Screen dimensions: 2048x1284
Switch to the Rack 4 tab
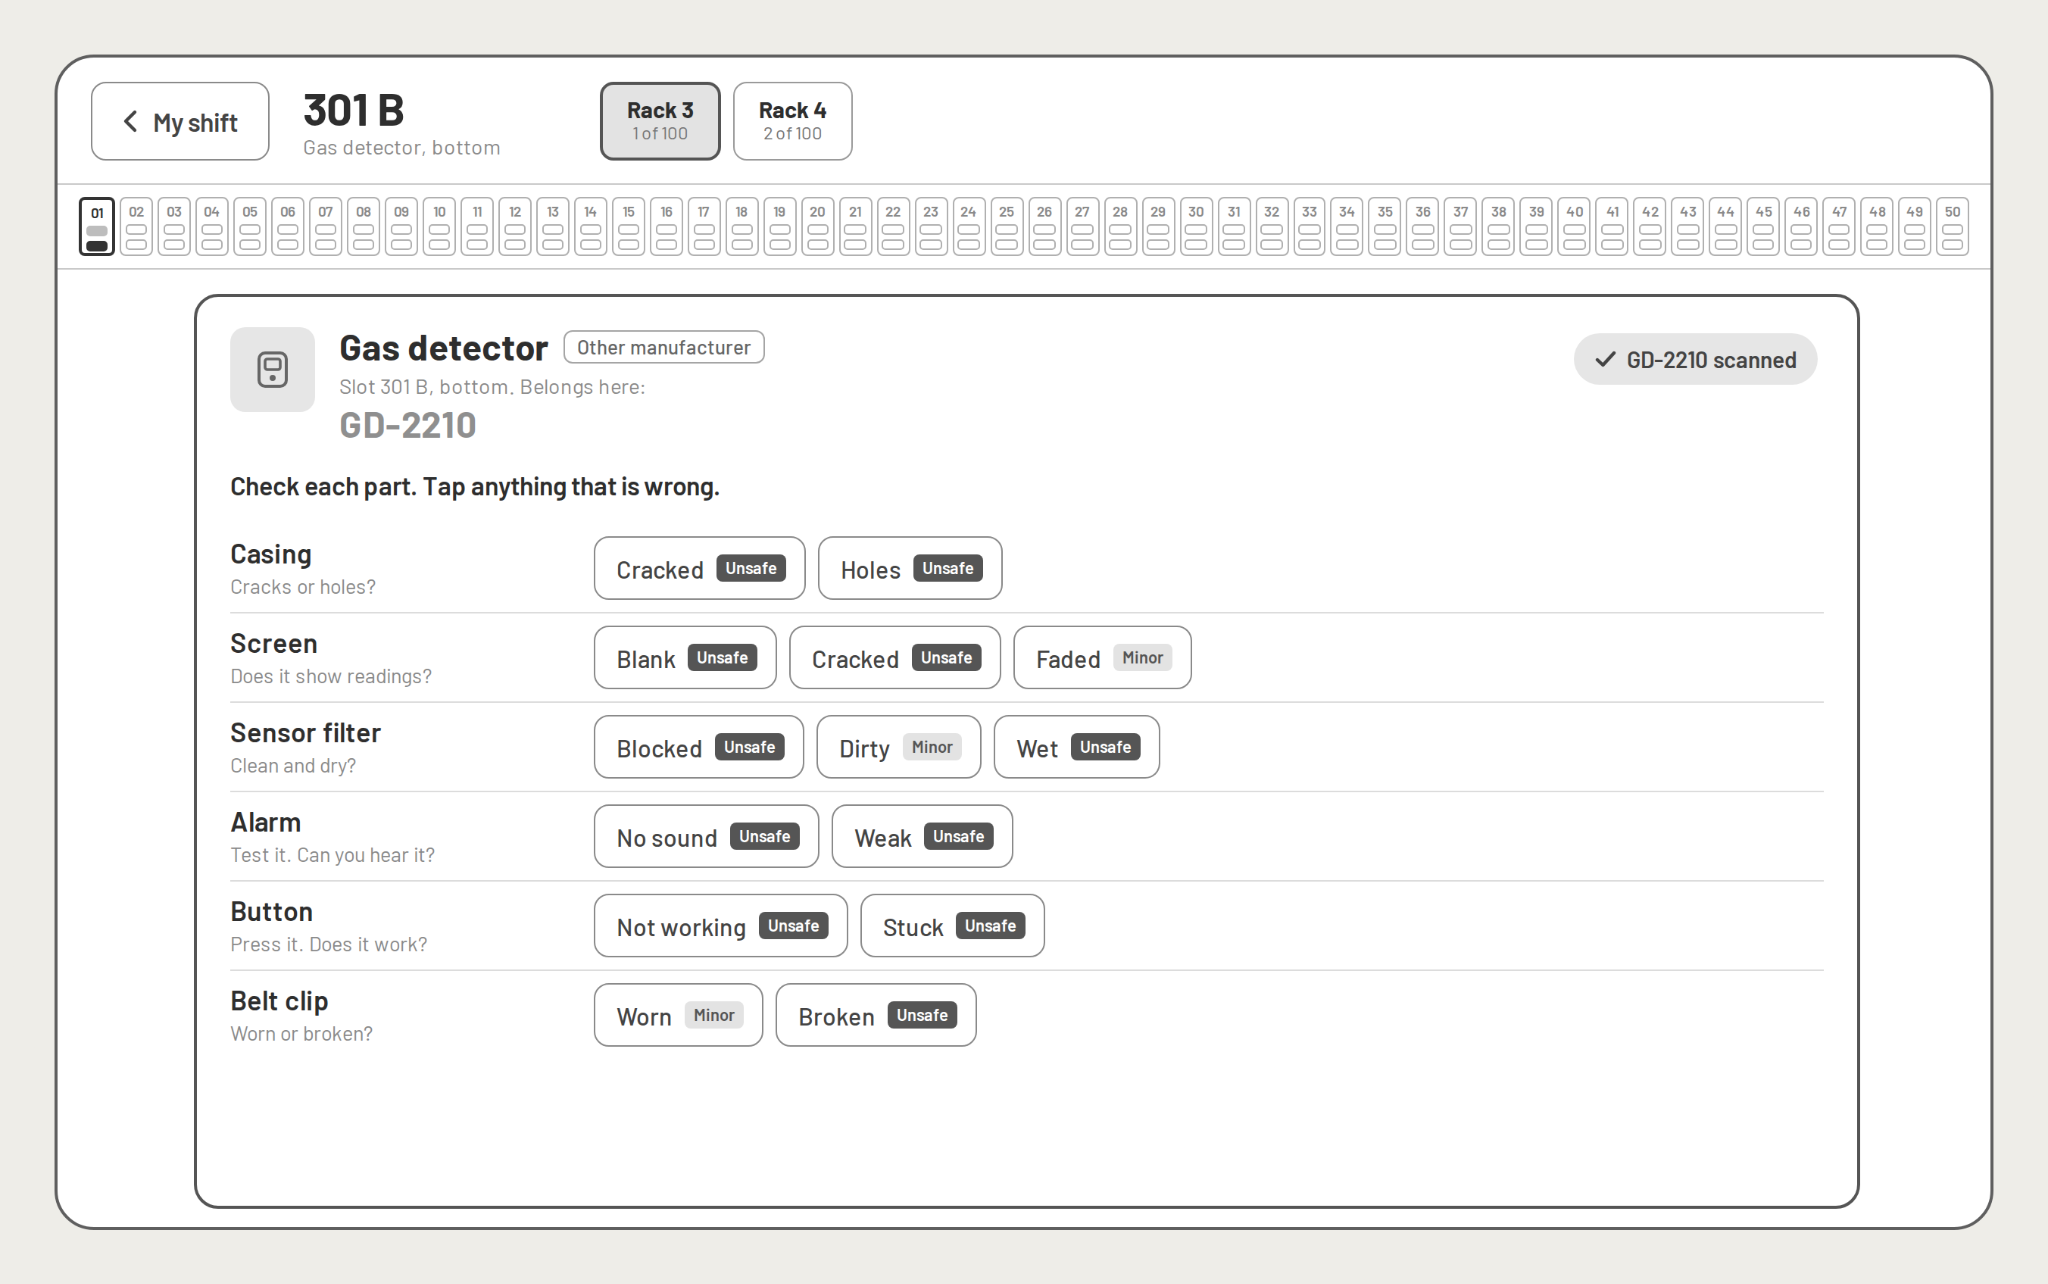tap(792, 121)
